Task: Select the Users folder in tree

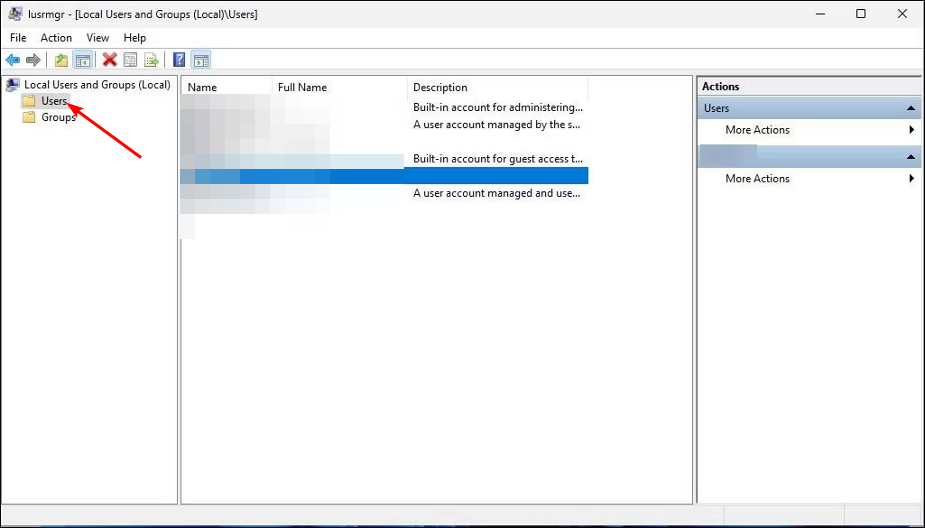Action: coord(46,101)
